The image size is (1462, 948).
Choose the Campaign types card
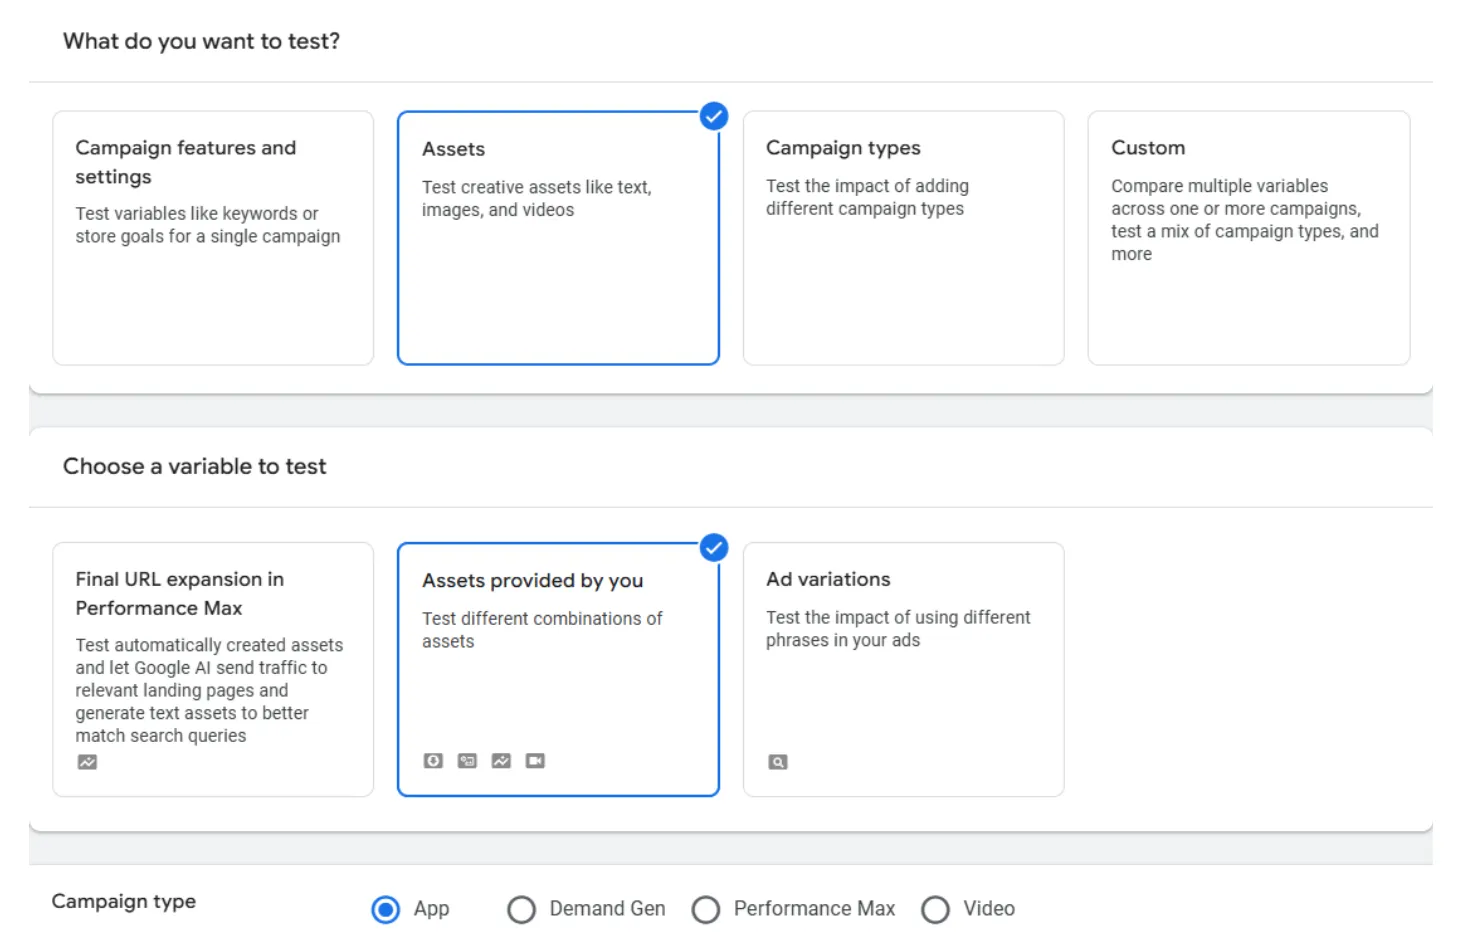(904, 238)
